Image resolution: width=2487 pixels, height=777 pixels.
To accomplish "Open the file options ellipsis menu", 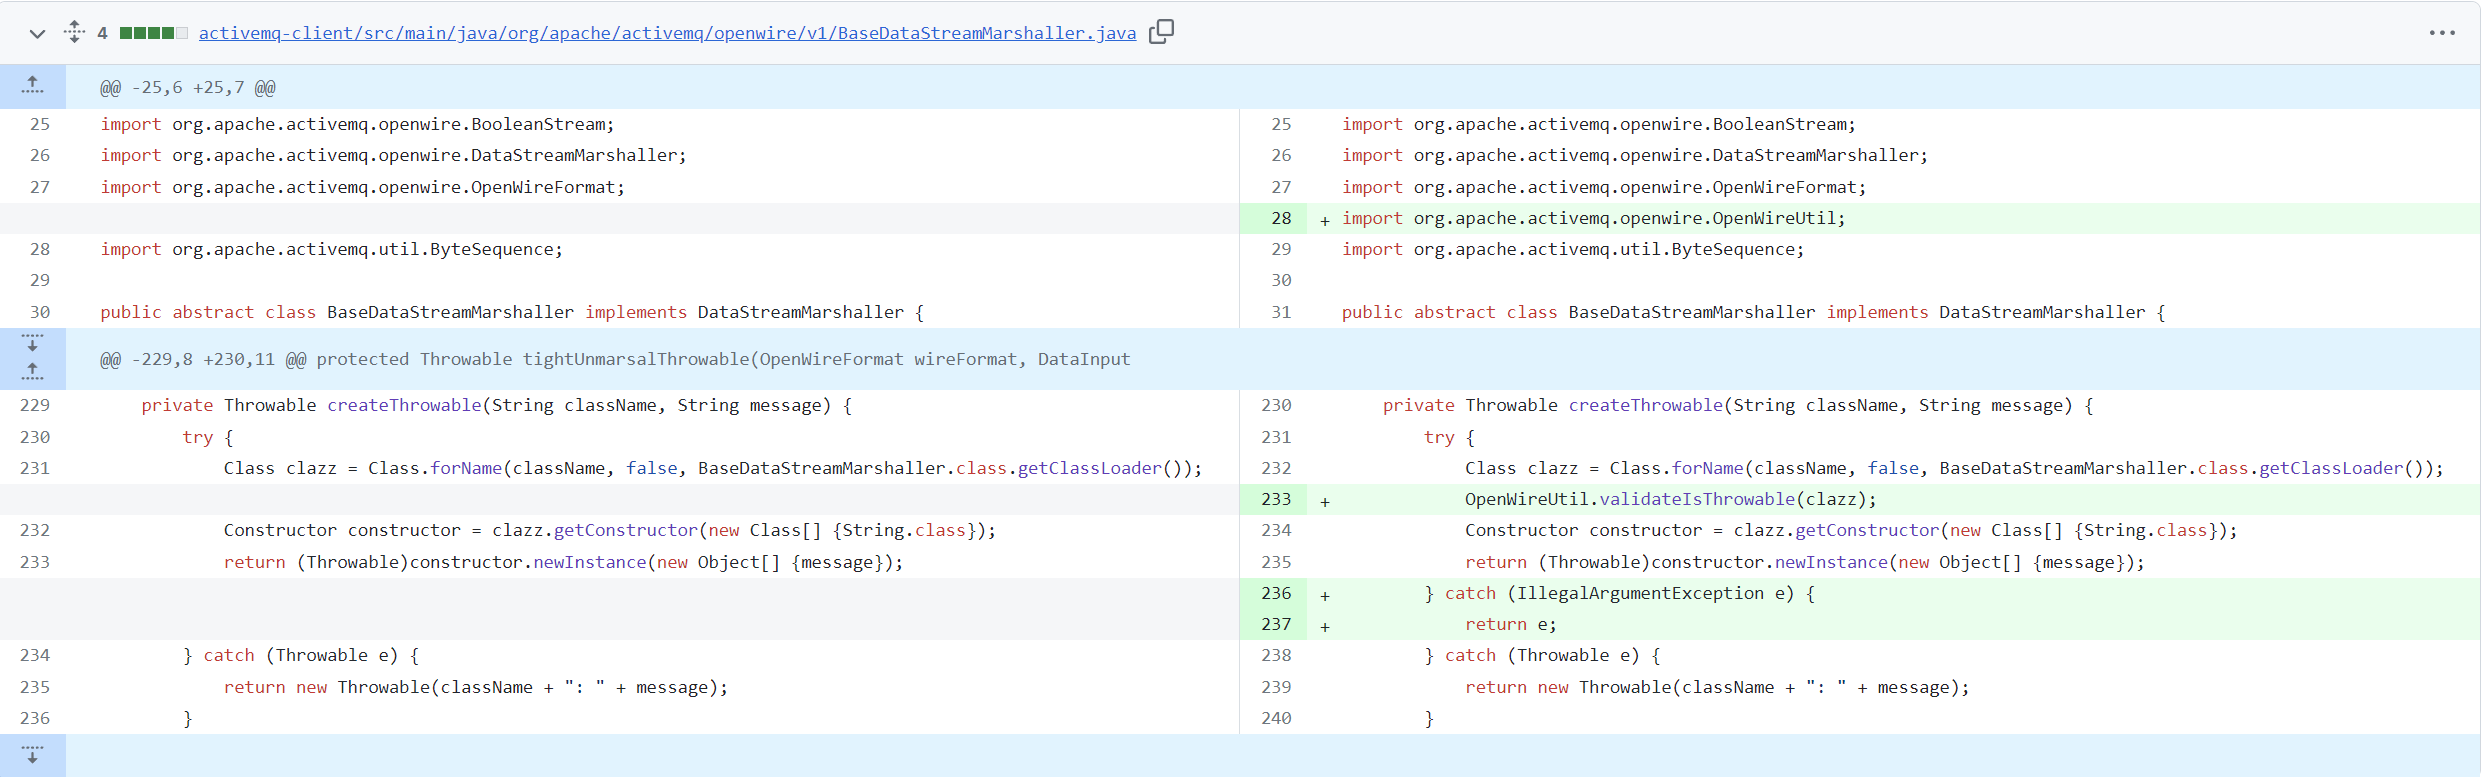I will coord(2442,33).
